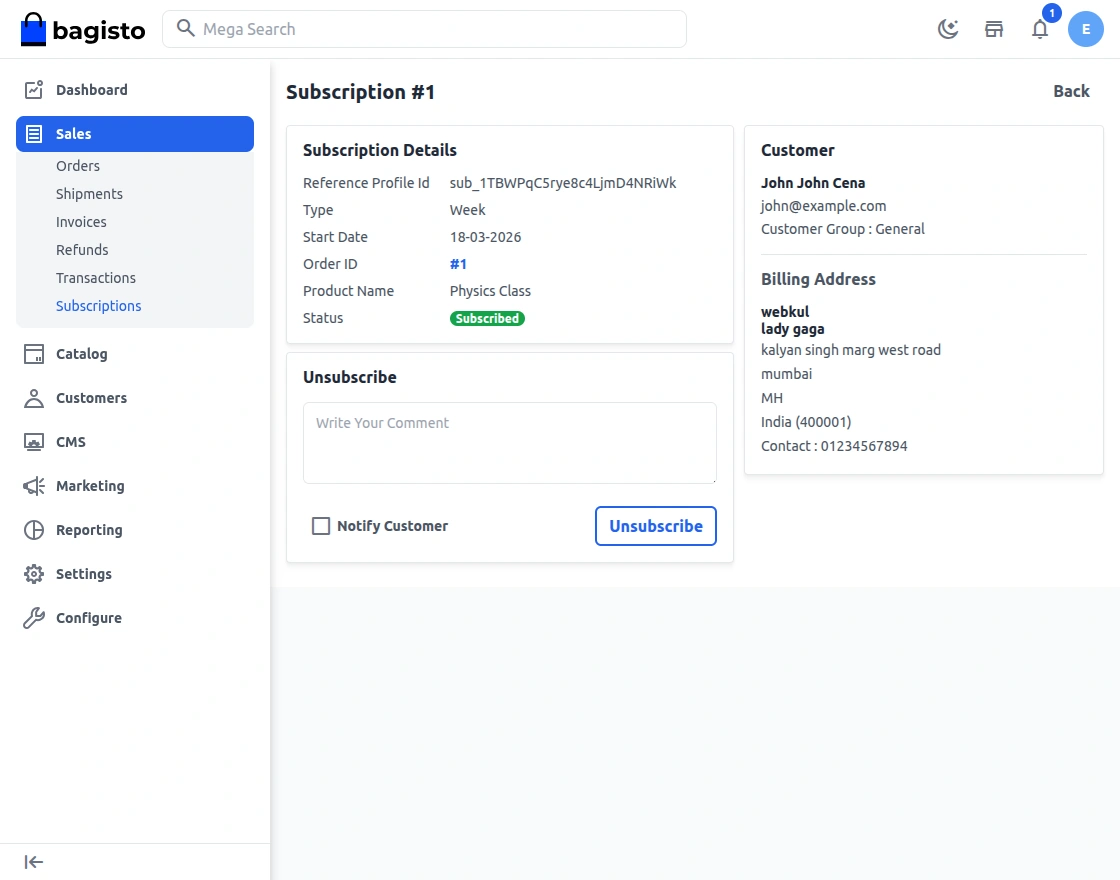This screenshot has height=880, width=1120.
Task: Select the Catalog sidebar icon
Action: click(x=33, y=353)
